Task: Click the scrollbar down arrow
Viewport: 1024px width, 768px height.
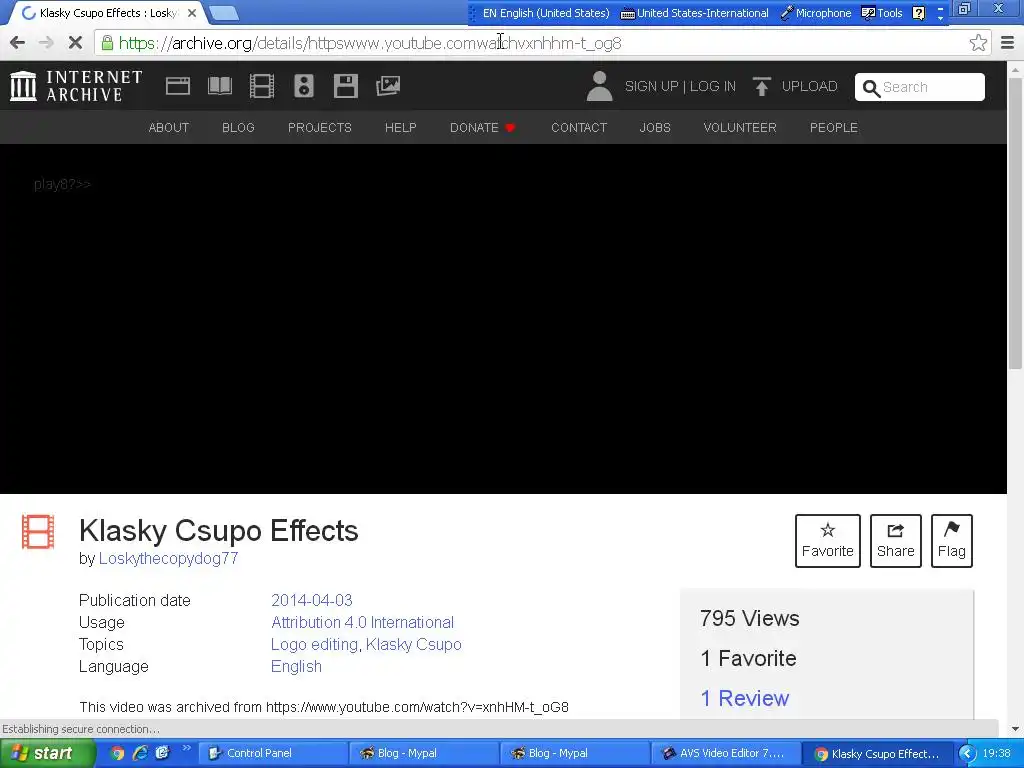Action: pyautogui.click(x=1016, y=729)
